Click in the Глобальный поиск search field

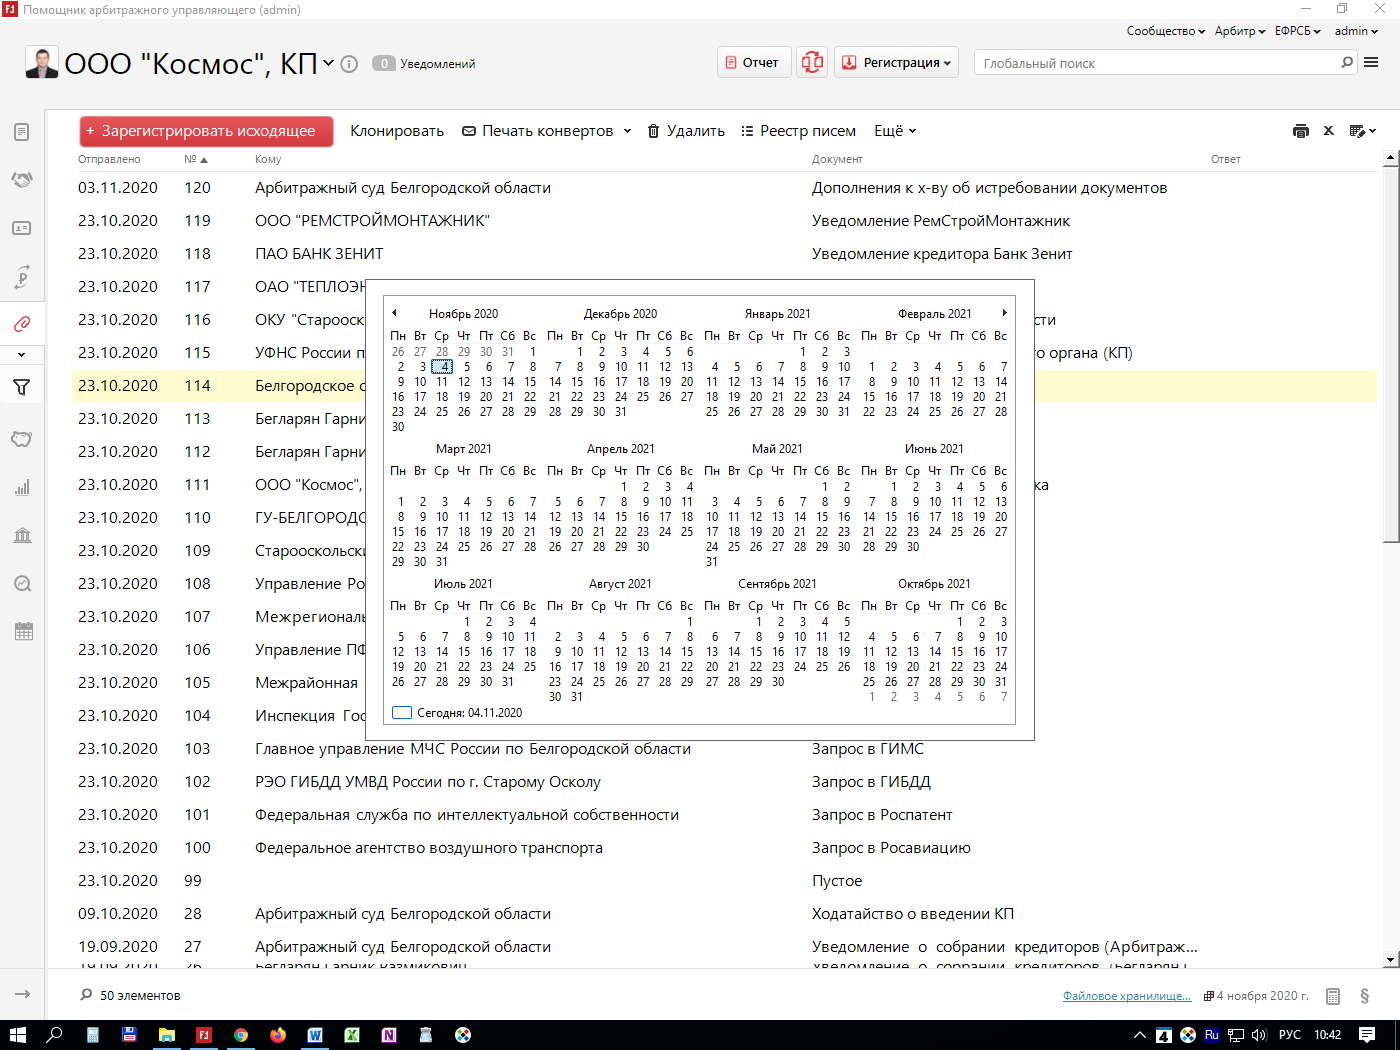(x=1160, y=63)
